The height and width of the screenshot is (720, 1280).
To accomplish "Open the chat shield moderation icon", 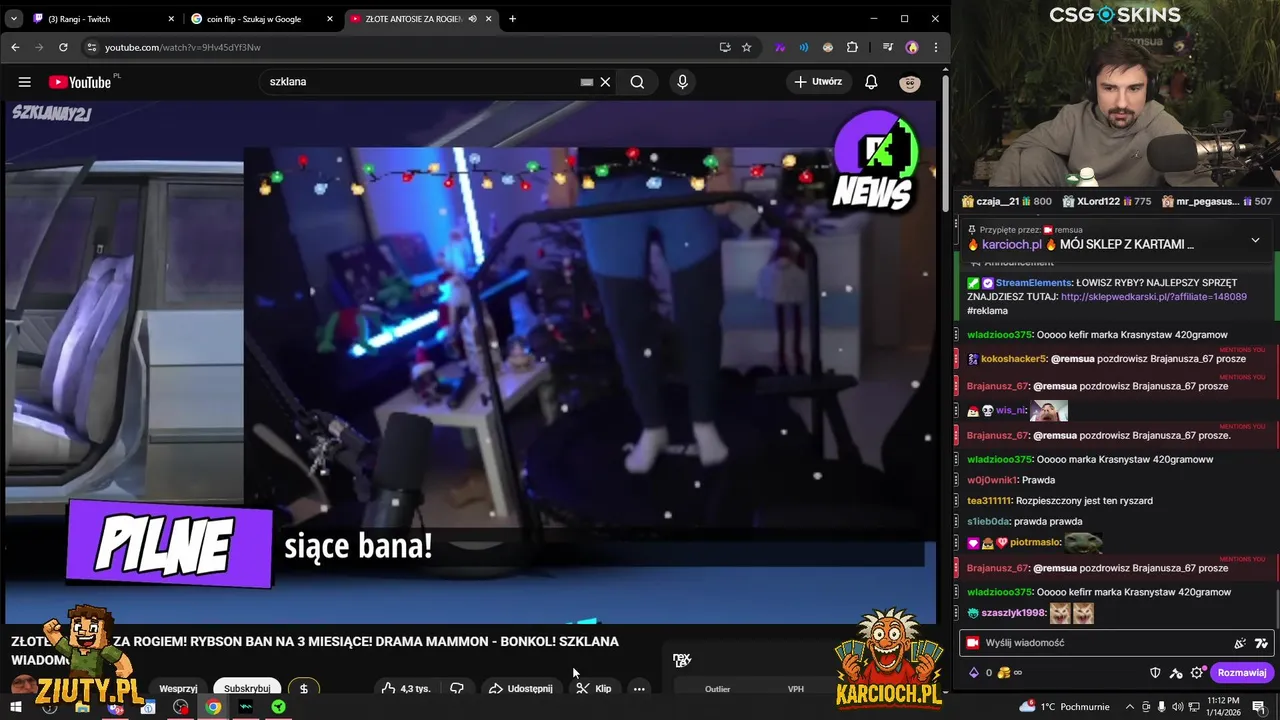I will 1155,673.
